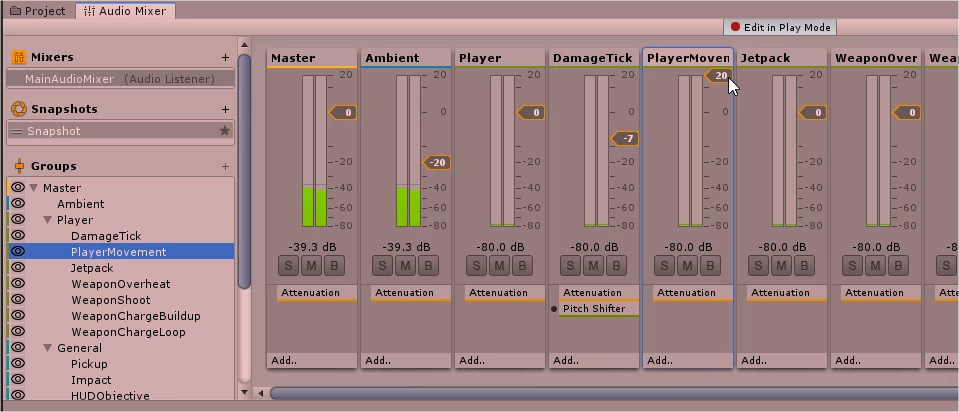Toggle visibility eye for the WeaponChargeLoop group

(18, 331)
